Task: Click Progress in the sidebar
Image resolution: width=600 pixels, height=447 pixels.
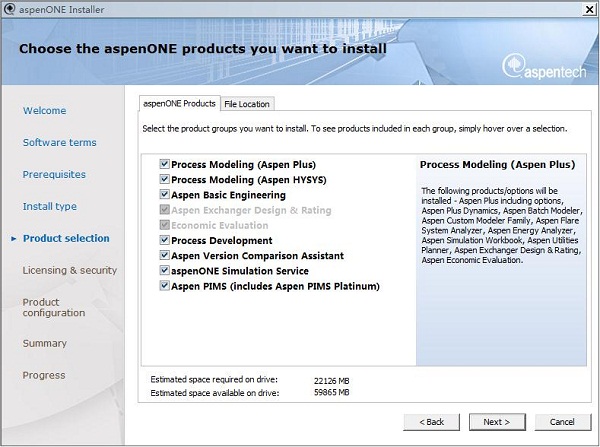Action: coord(44,375)
